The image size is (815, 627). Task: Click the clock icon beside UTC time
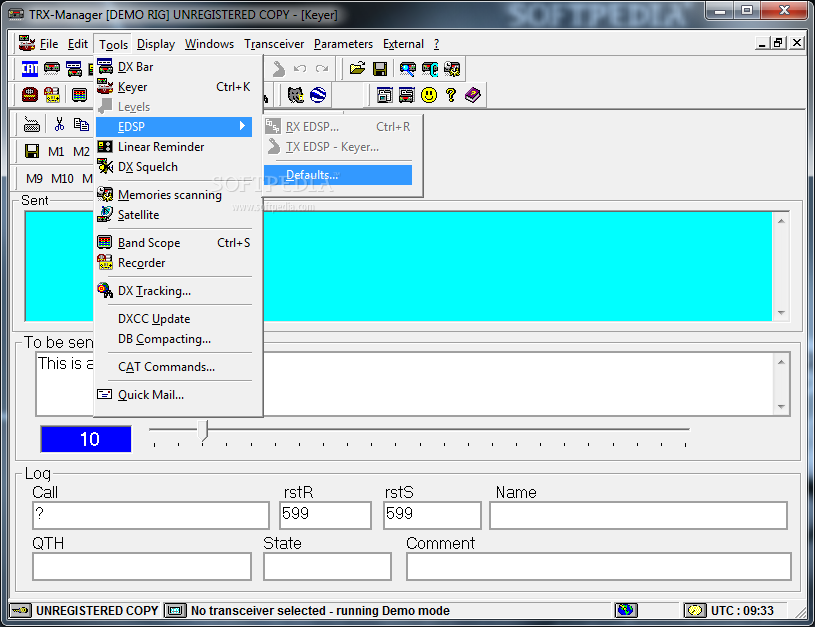coord(695,610)
